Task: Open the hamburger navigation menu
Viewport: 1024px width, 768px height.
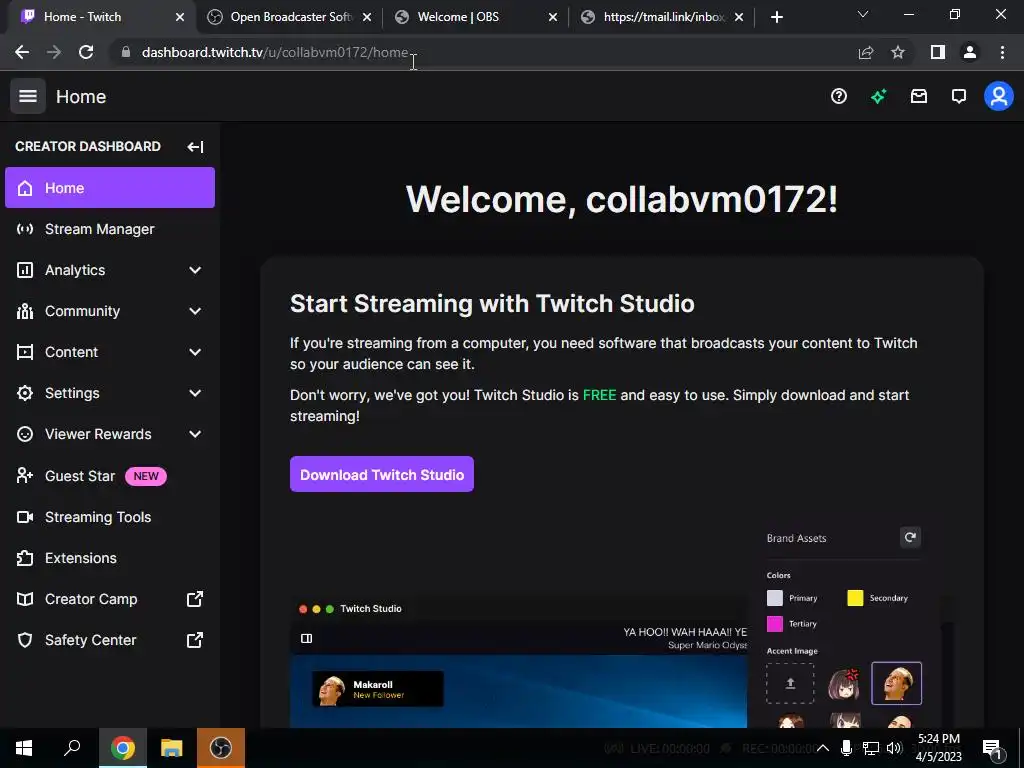Action: tap(27, 96)
